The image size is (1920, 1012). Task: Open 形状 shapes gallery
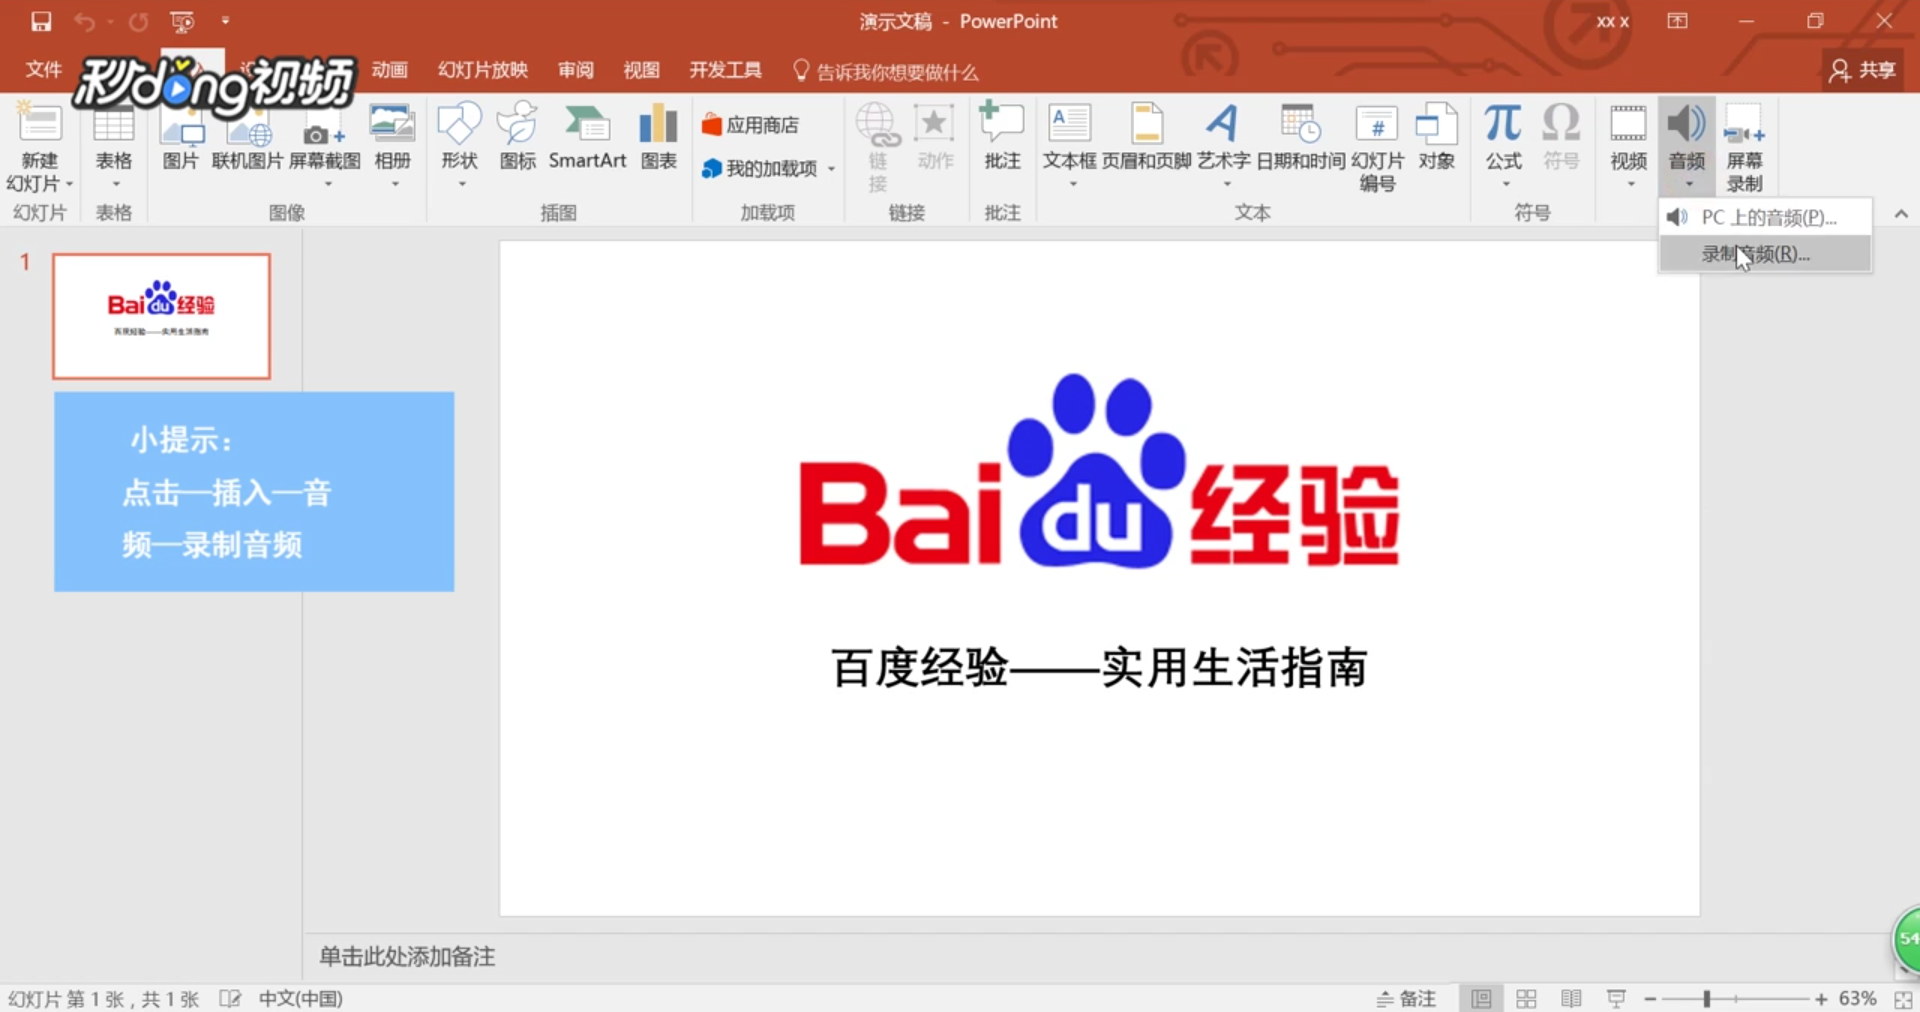(x=460, y=145)
